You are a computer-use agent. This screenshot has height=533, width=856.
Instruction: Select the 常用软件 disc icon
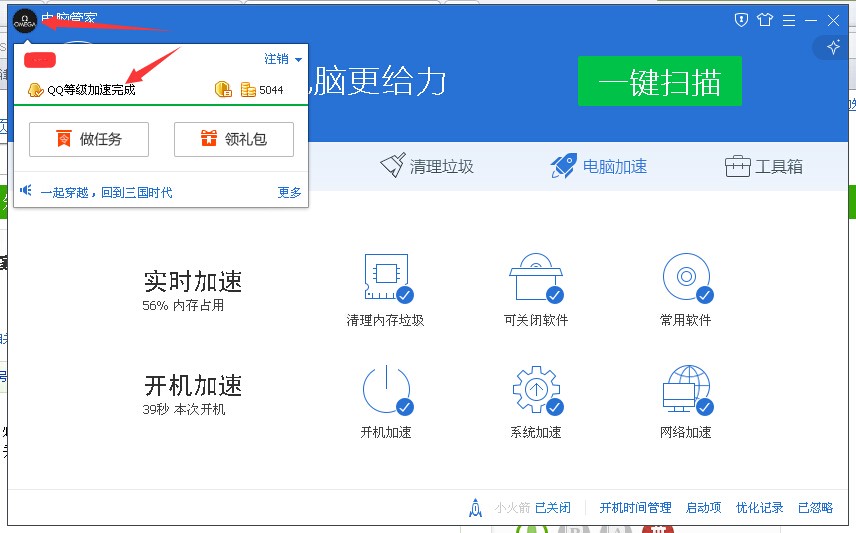pyautogui.click(x=688, y=277)
